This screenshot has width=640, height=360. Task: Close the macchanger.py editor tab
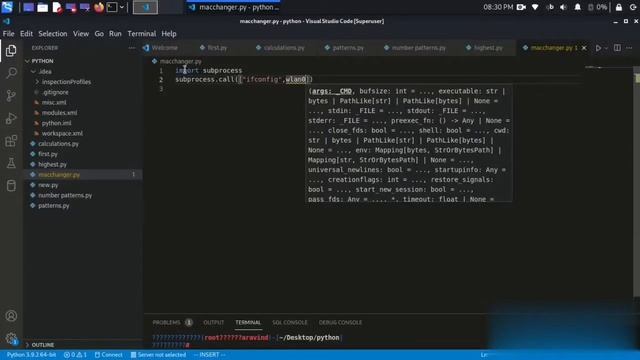coord(584,48)
